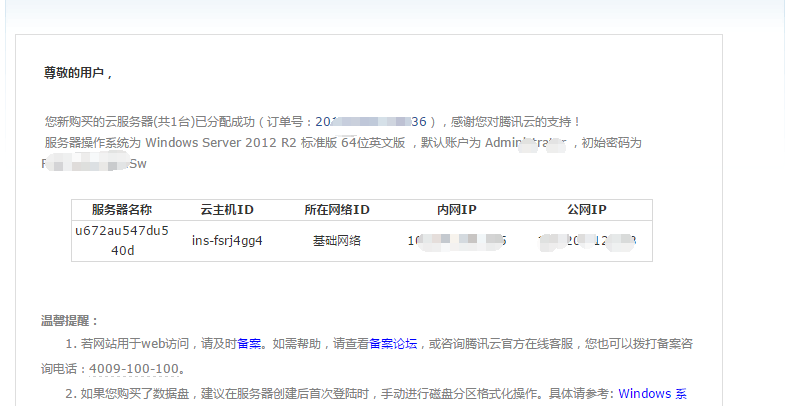Open the 备案 link
Image resolution: width=785 pixels, height=406 pixels.
[249, 344]
